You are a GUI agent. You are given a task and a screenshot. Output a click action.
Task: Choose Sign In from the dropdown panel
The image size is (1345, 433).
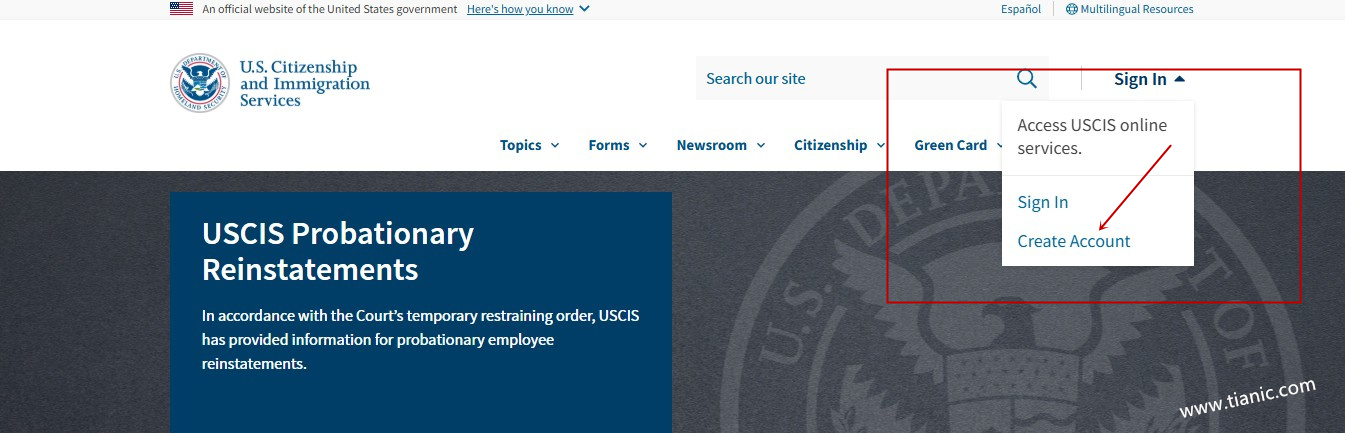(x=1043, y=202)
